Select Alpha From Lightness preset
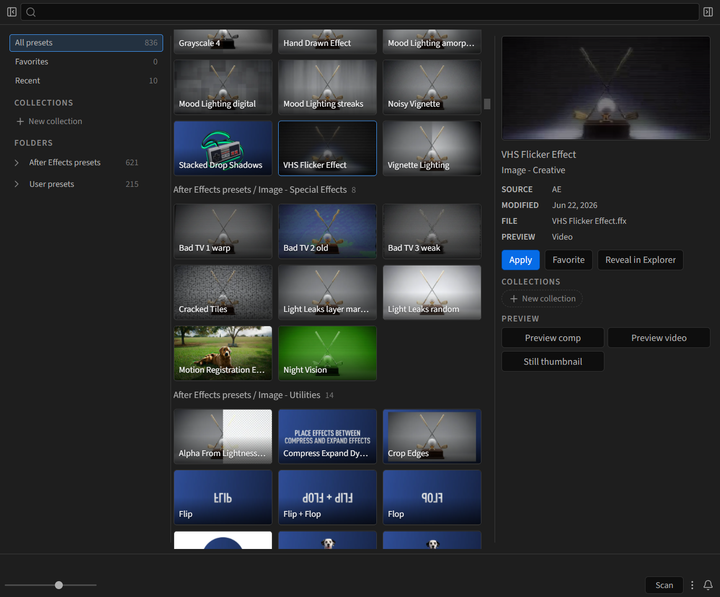720x597 pixels. click(x=223, y=436)
